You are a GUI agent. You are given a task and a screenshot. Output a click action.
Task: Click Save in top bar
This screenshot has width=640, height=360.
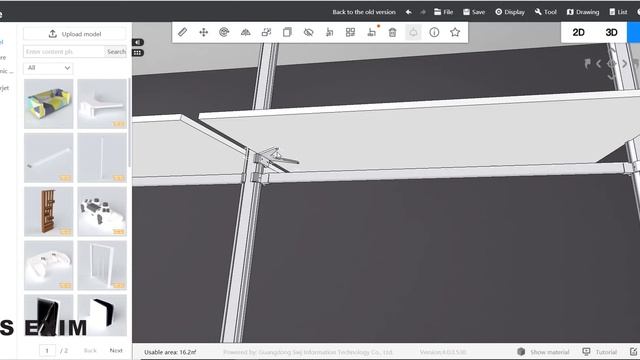[x=474, y=12]
